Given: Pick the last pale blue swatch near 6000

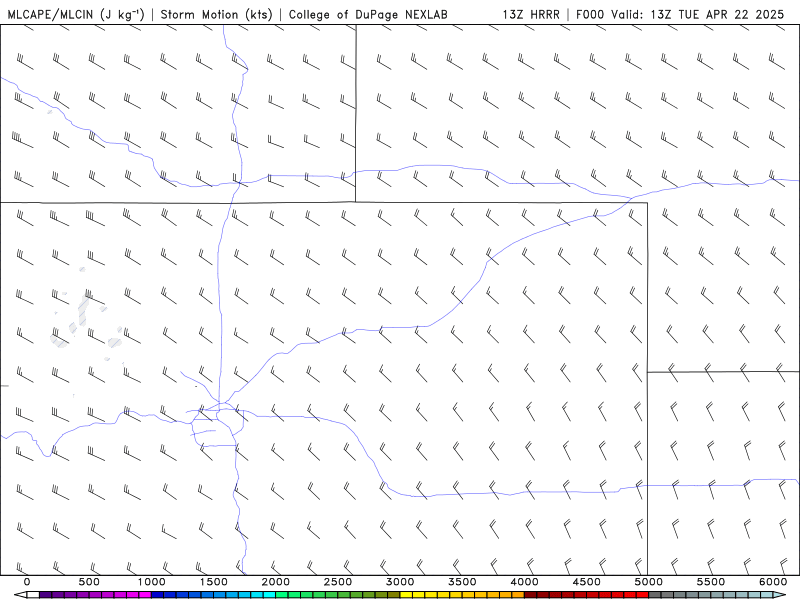Looking at the screenshot, I should tap(767, 595).
